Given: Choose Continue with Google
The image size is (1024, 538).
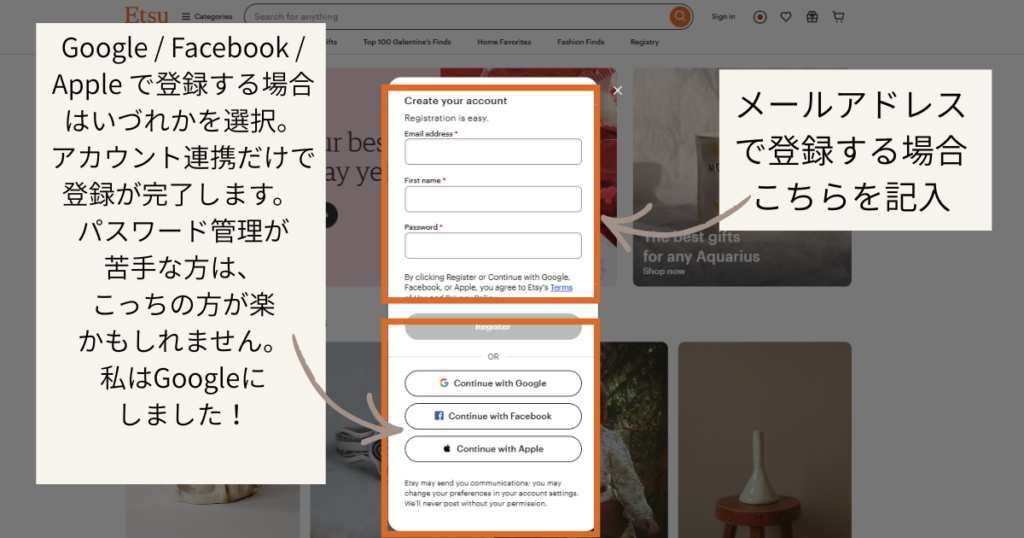Looking at the screenshot, I should (492, 383).
